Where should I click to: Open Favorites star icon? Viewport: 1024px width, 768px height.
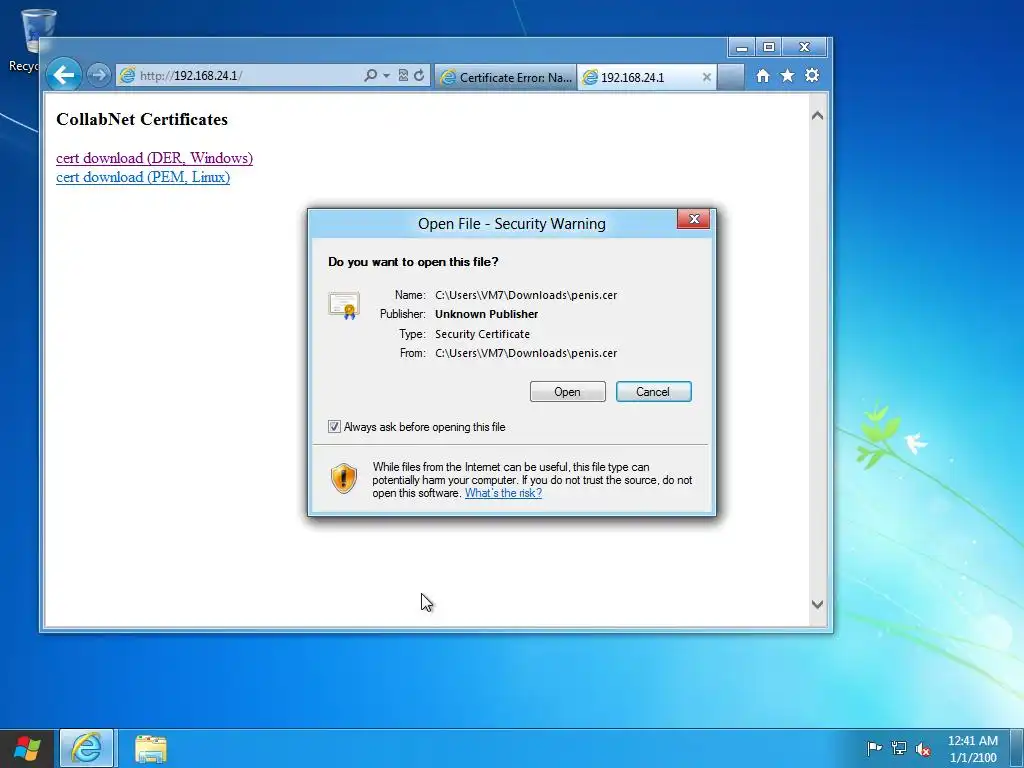click(788, 76)
